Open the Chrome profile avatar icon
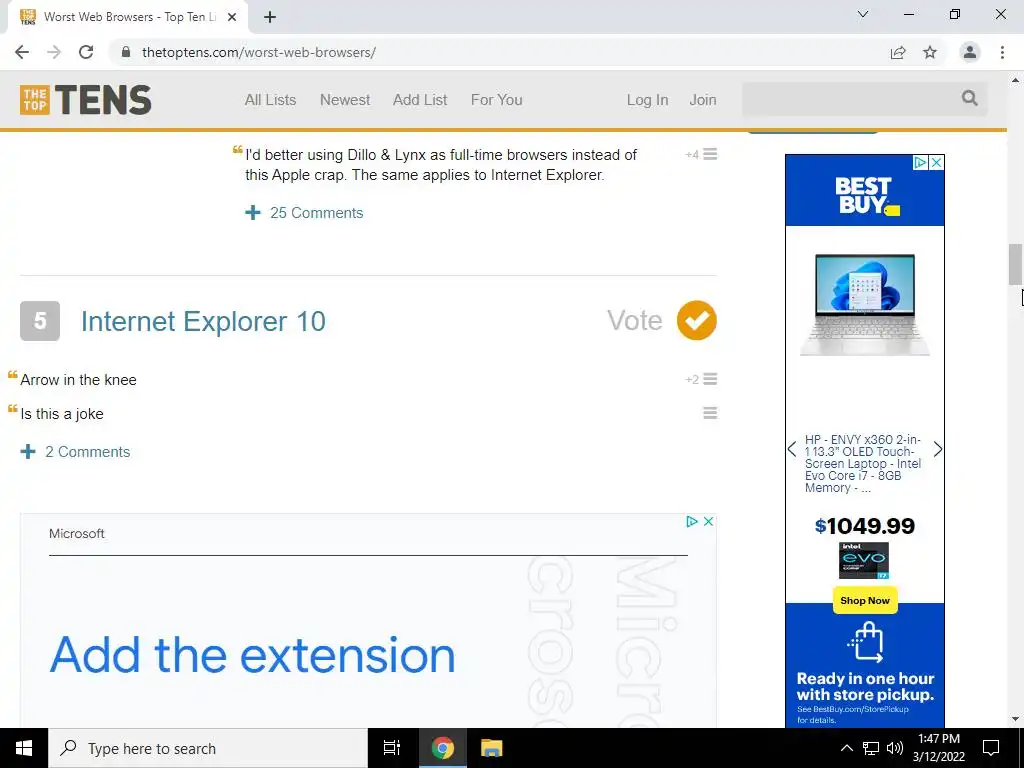The width and height of the screenshot is (1024, 768). click(970, 52)
